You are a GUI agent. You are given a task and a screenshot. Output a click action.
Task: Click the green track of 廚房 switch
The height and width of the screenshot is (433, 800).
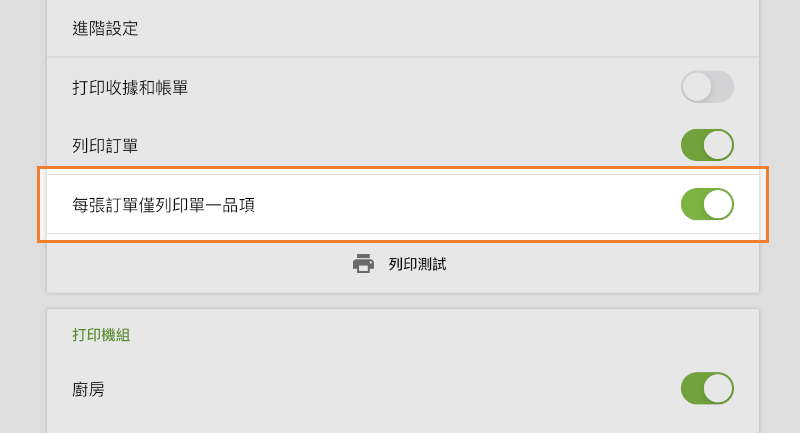pyautogui.click(x=691, y=388)
